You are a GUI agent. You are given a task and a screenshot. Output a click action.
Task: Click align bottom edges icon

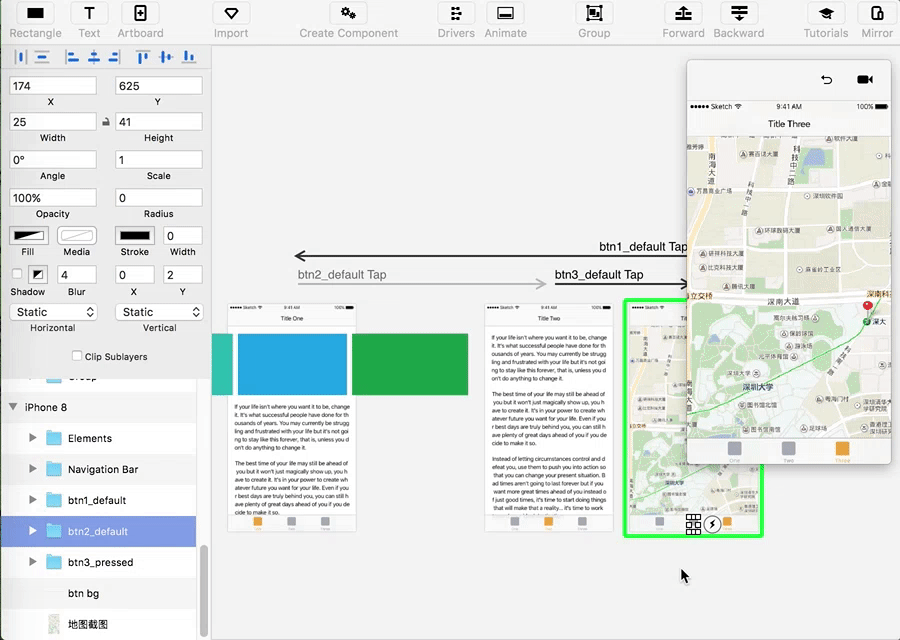point(188,57)
